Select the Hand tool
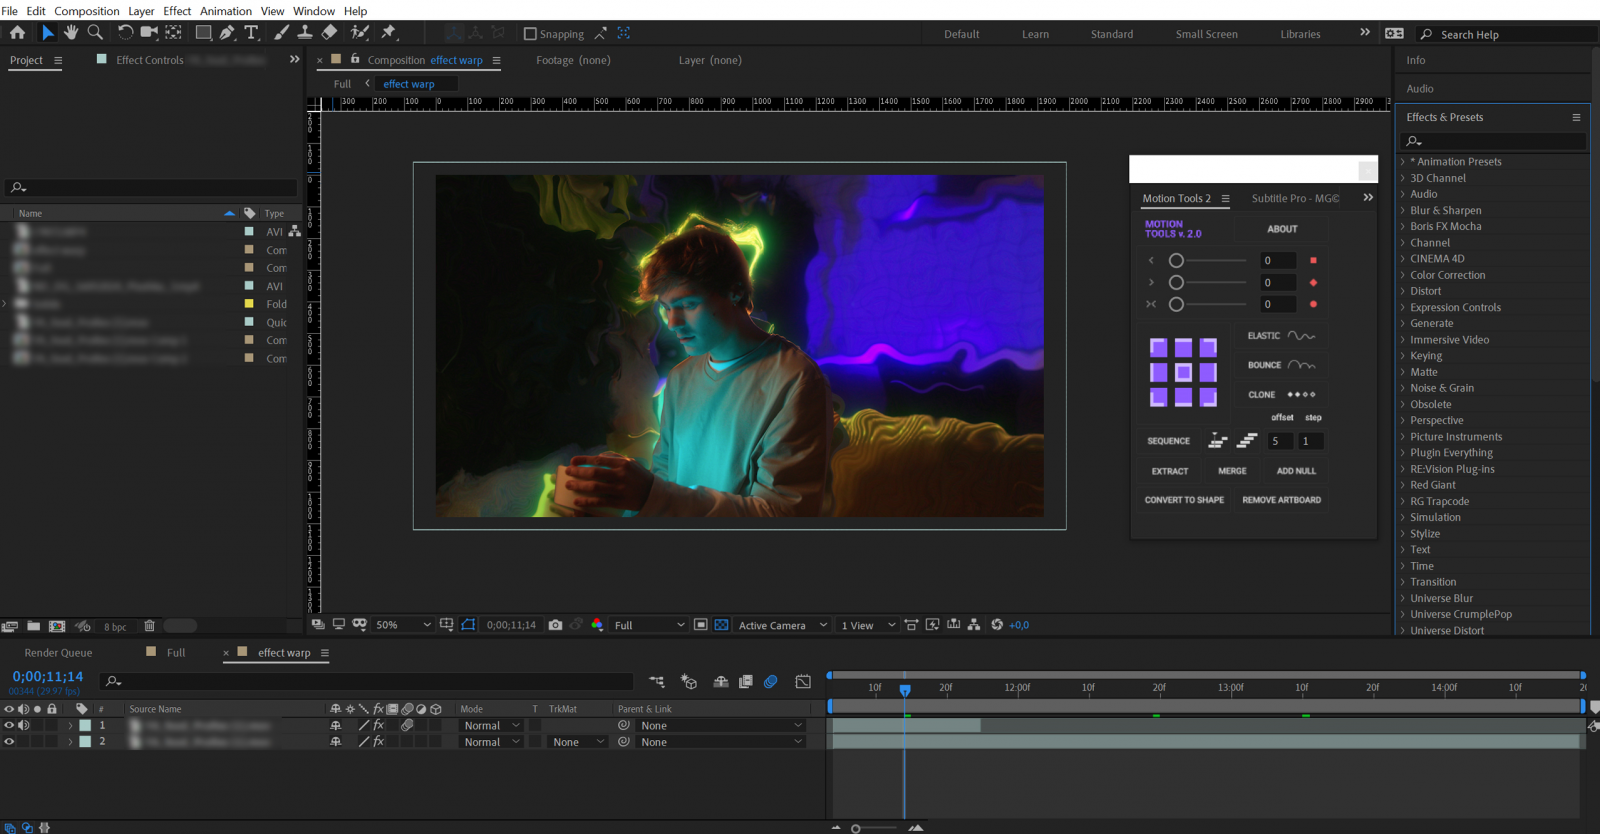 coord(71,33)
